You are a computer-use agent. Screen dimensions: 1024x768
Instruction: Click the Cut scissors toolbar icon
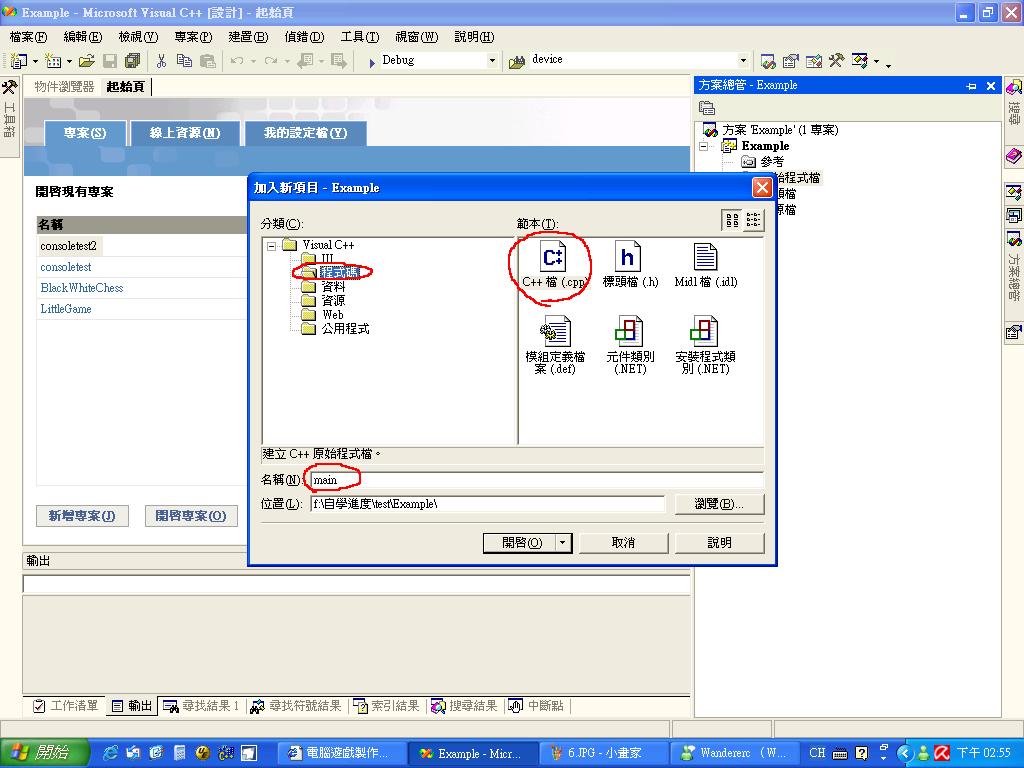(x=161, y=61)
